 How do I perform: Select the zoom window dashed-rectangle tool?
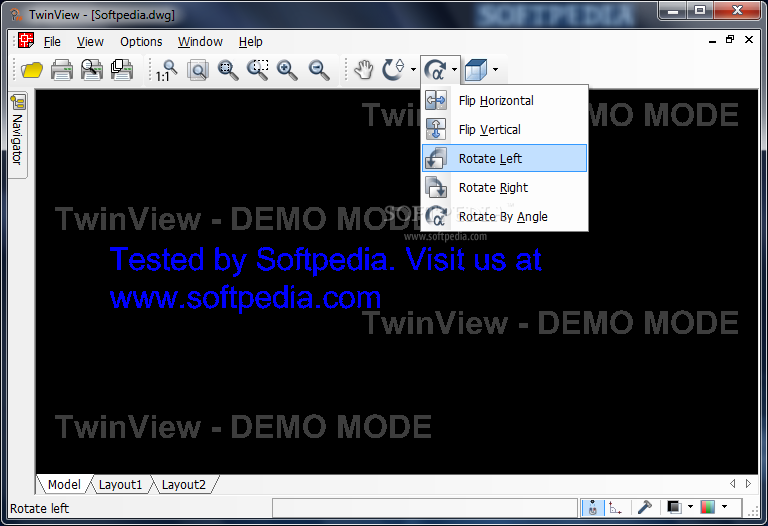pos(258,70)
